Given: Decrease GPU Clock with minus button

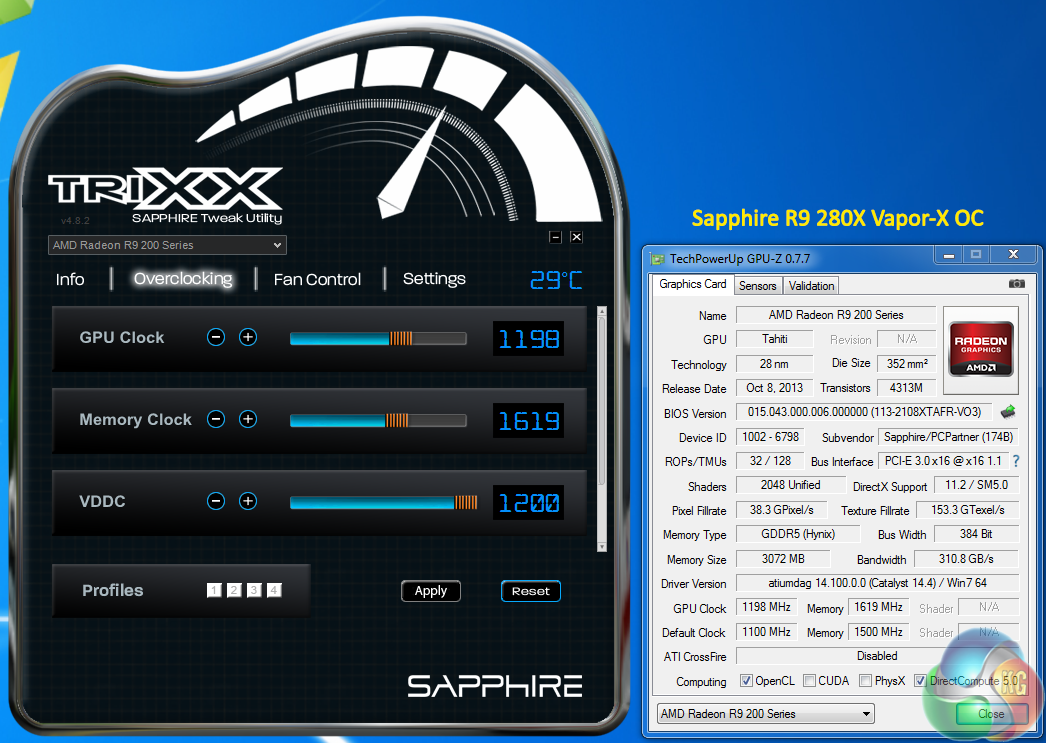Looking at the screenshot, I should pos(215,337).
